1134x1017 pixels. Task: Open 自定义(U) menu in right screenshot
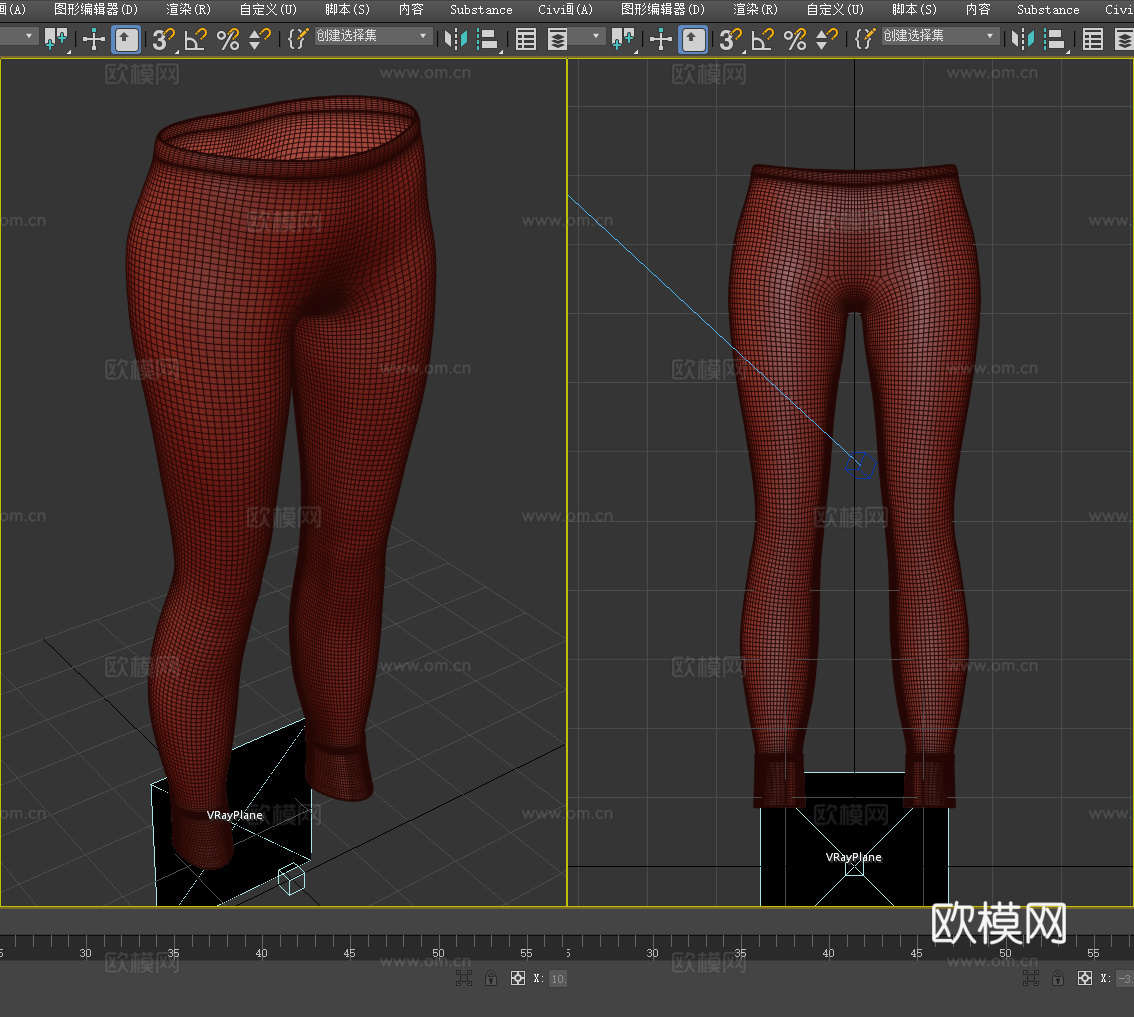pyautogui.click(x=835, y=9)
